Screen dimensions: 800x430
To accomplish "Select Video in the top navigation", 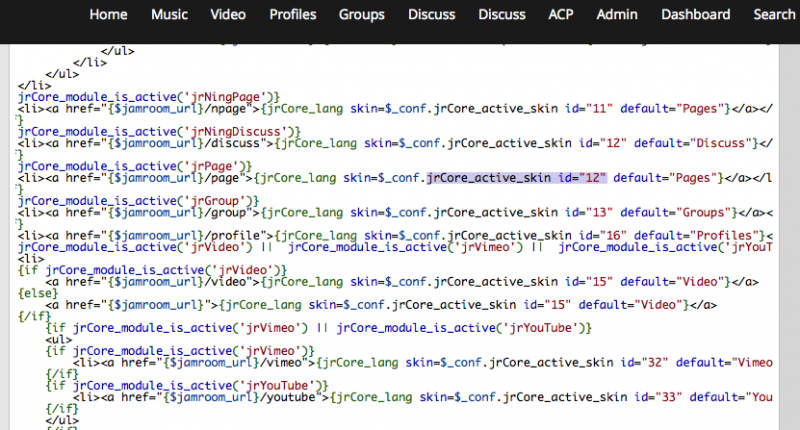I will pyautogui.click(x=228, y=14).
